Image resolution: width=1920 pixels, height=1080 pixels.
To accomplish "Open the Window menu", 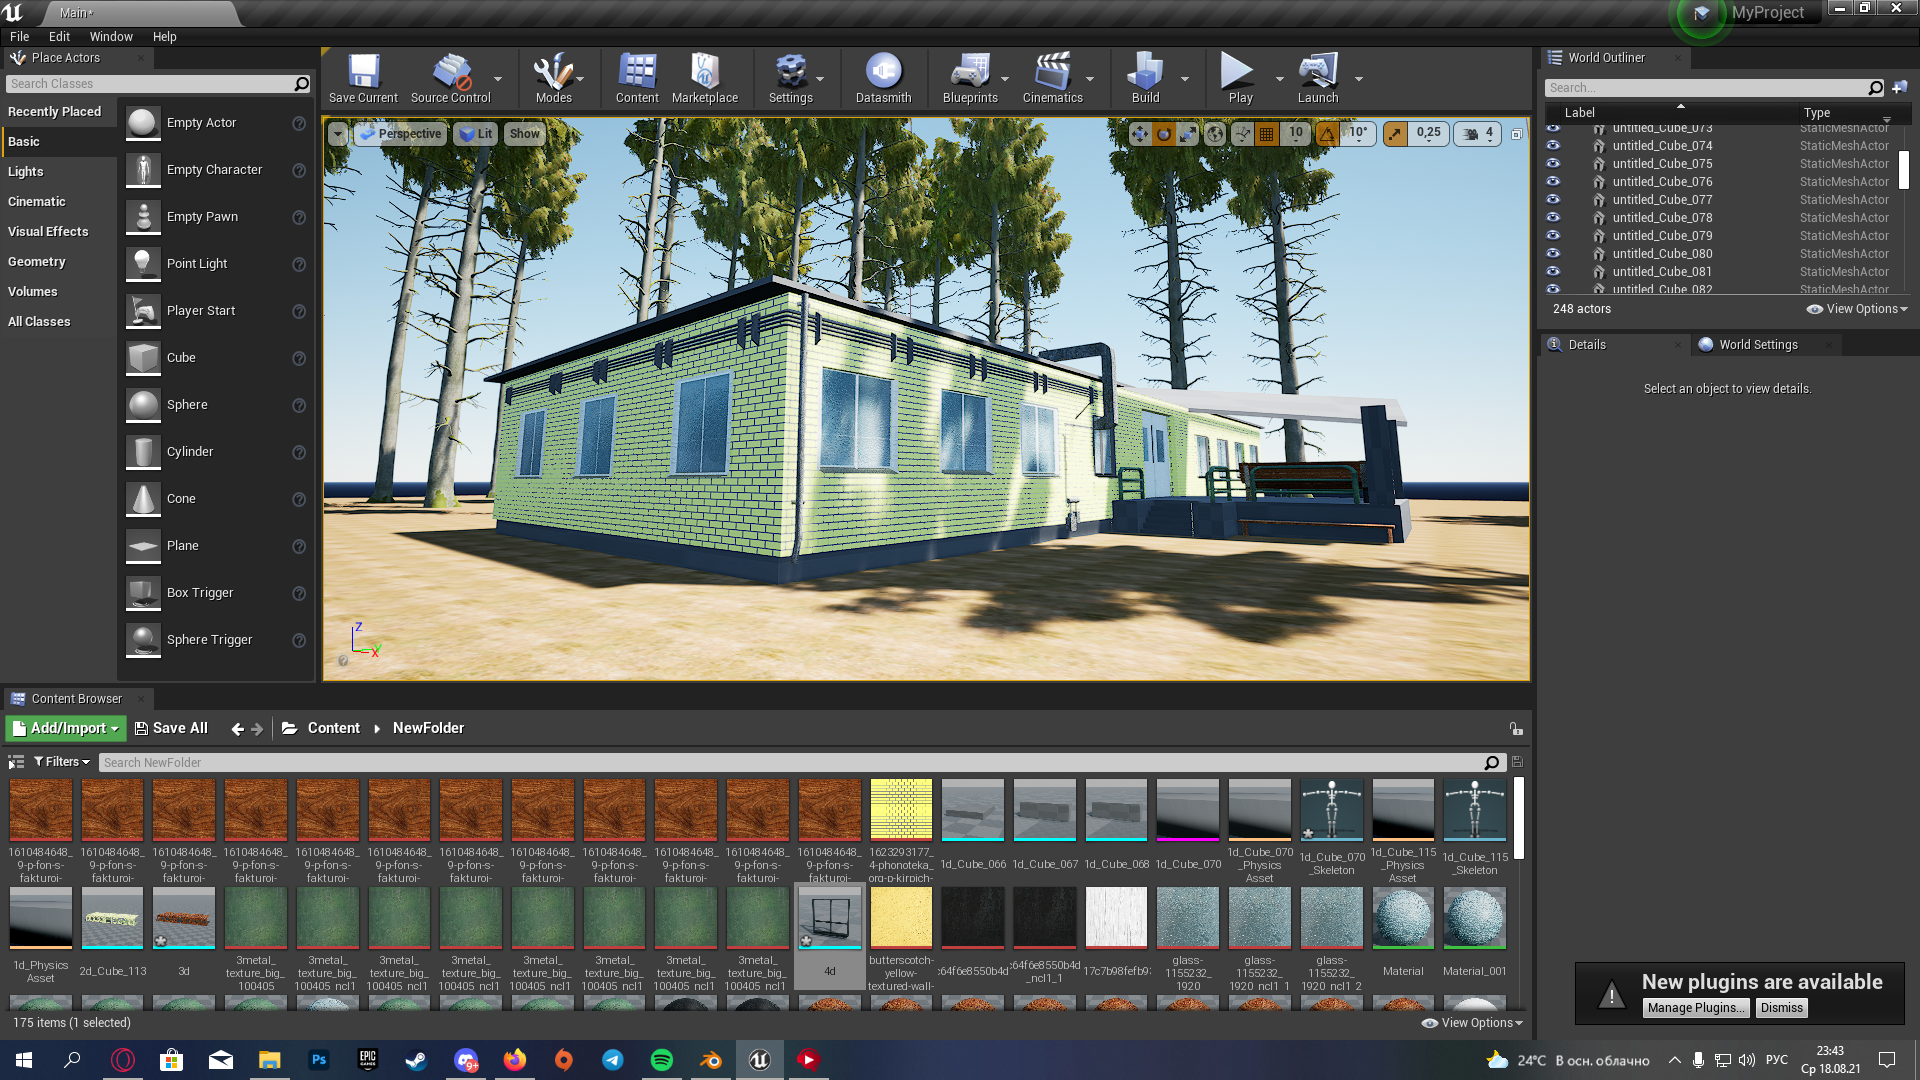I will [x=111, y=36].
